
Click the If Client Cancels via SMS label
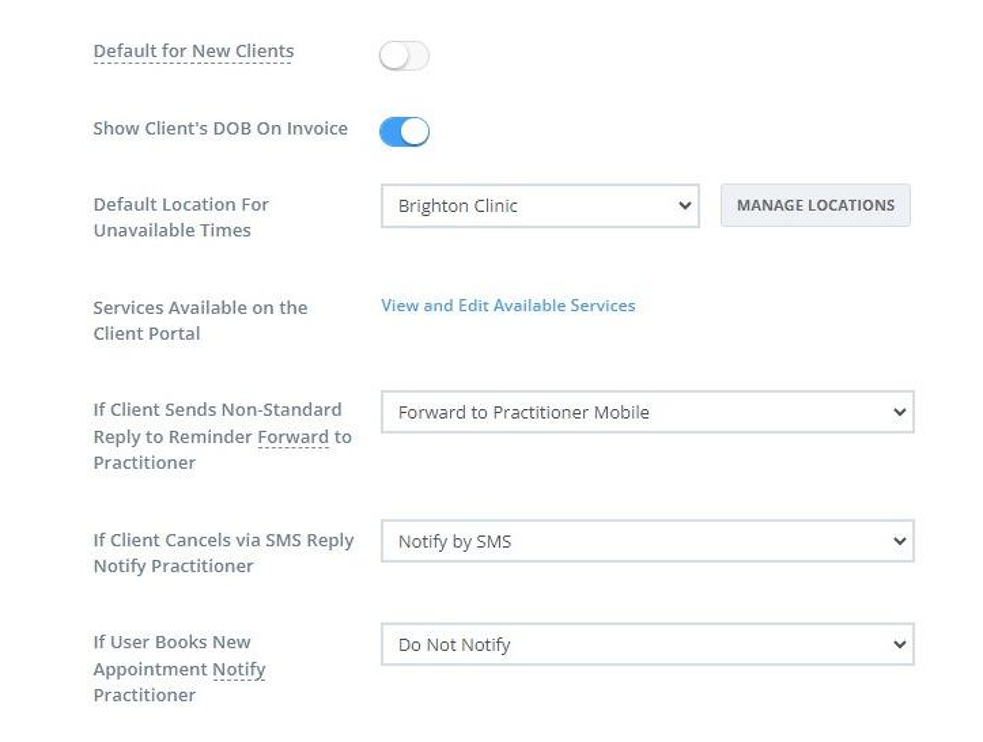pyautogui.click(x=223, y=553)
